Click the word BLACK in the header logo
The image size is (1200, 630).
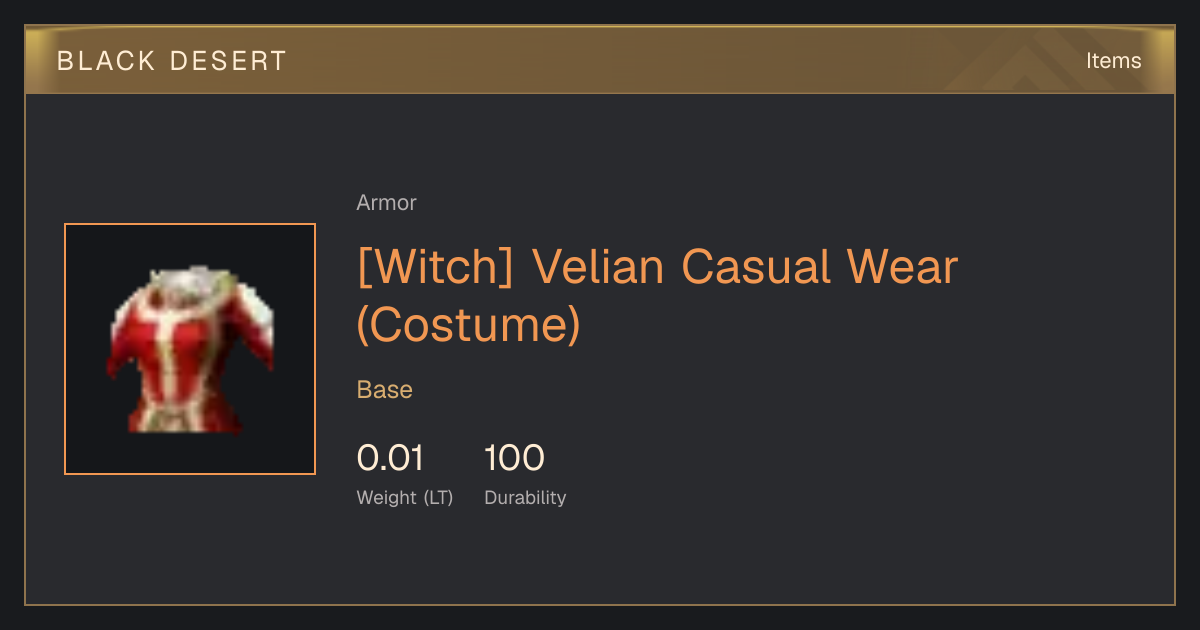click(106, 61)
